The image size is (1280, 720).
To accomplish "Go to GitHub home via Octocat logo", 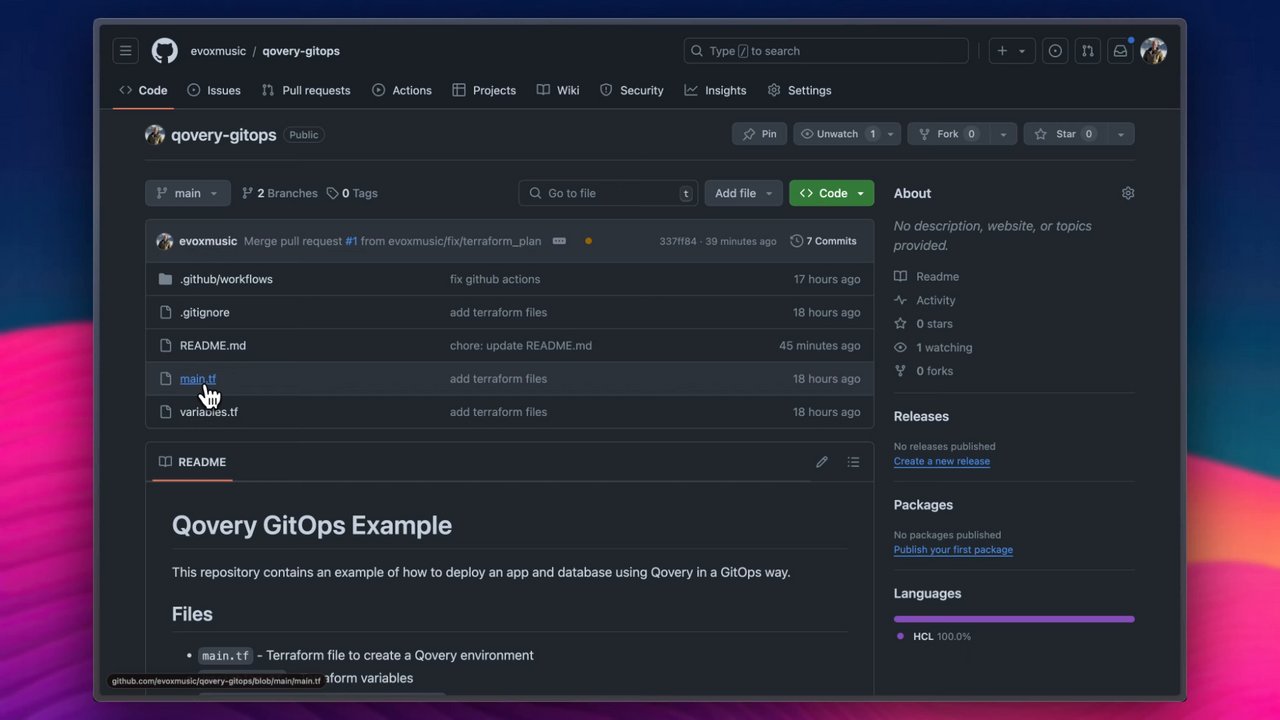I will (164, 51).
